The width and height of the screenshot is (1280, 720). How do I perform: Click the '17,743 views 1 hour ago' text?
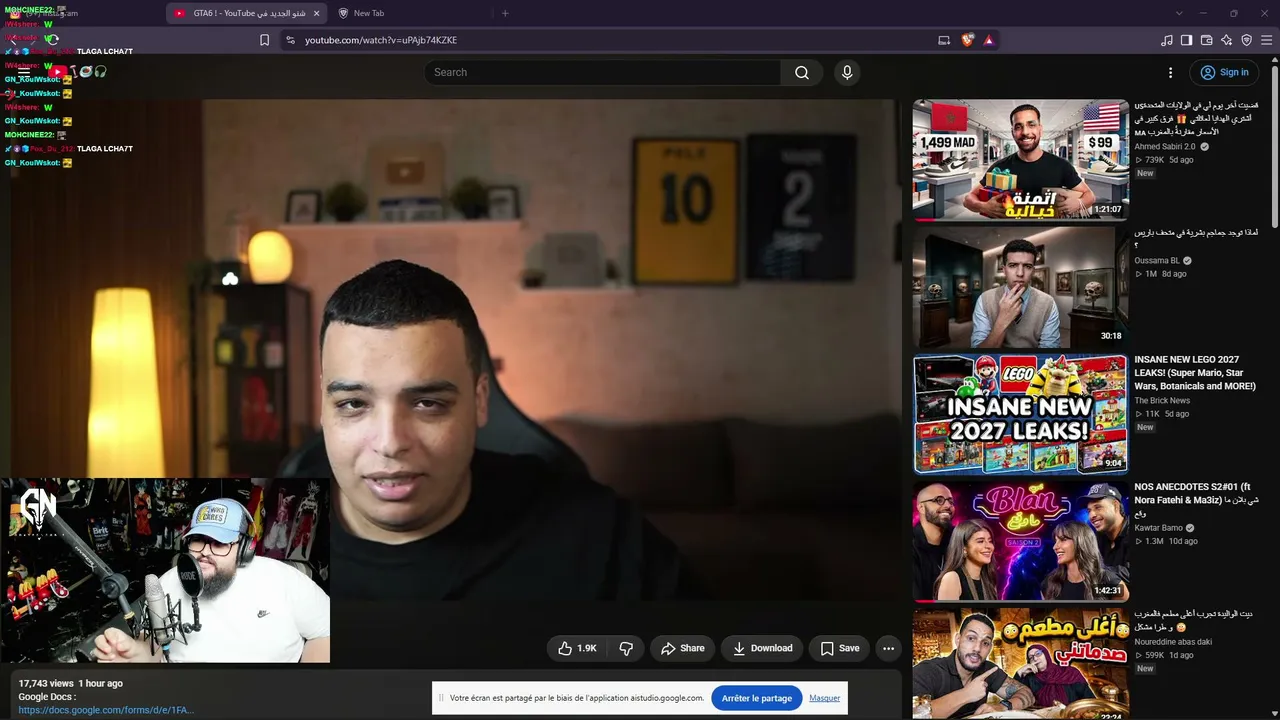click(x=70, y=683)
